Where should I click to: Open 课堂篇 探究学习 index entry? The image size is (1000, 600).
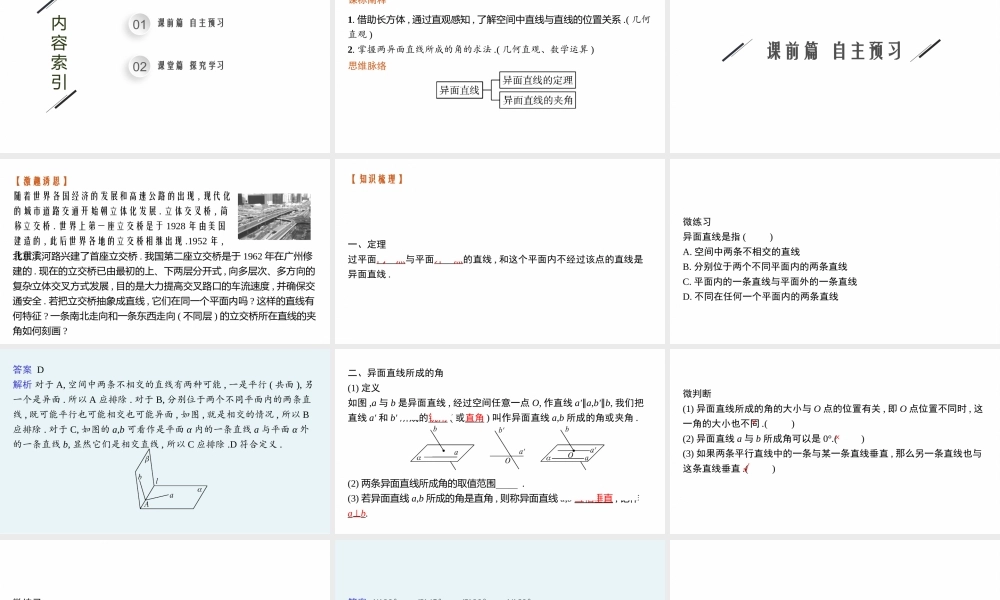pyautogui.click(x=190, y=66)
